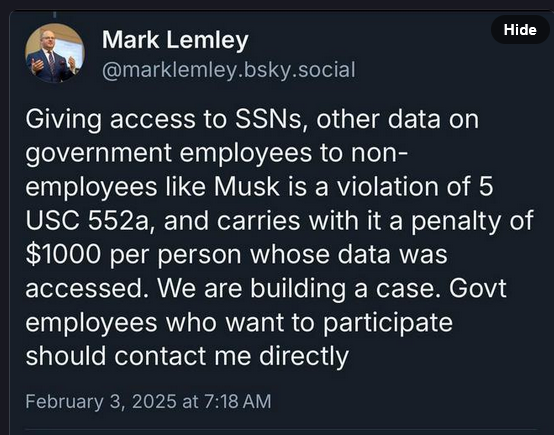The width and height of the screenshot is (554, 435).
Task: Click the '7:18 AM' time text
Action: (238, 402)
